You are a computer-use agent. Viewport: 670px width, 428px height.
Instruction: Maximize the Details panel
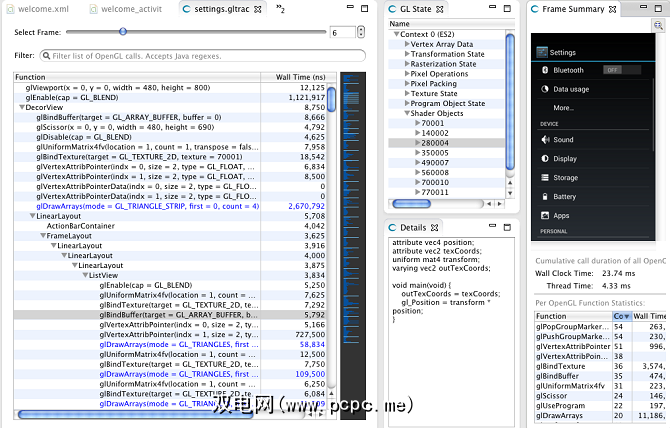[507, 227]
